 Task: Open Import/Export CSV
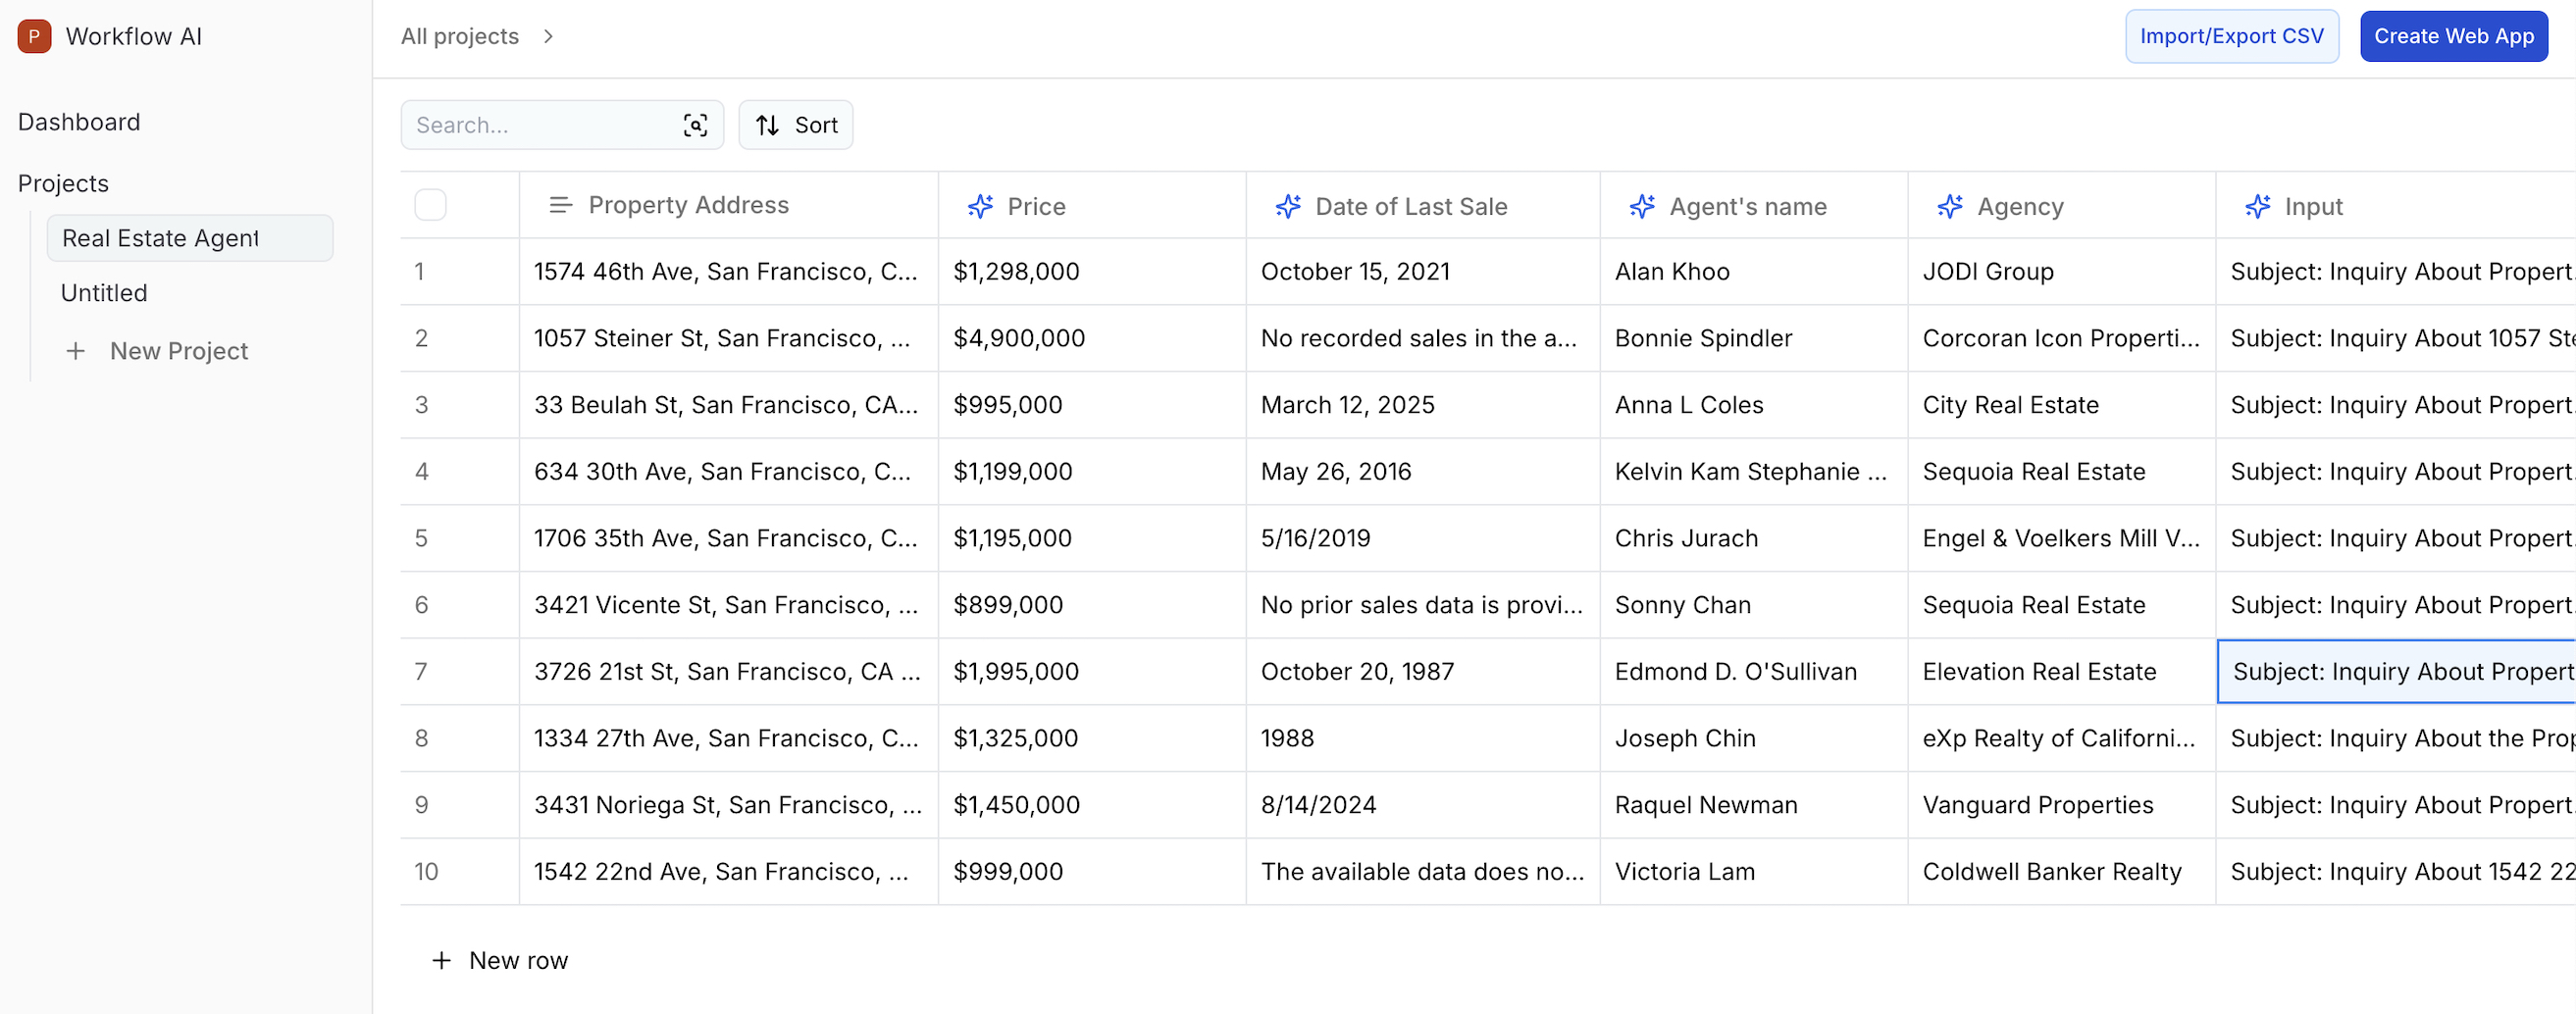[x=2232, y=36]
